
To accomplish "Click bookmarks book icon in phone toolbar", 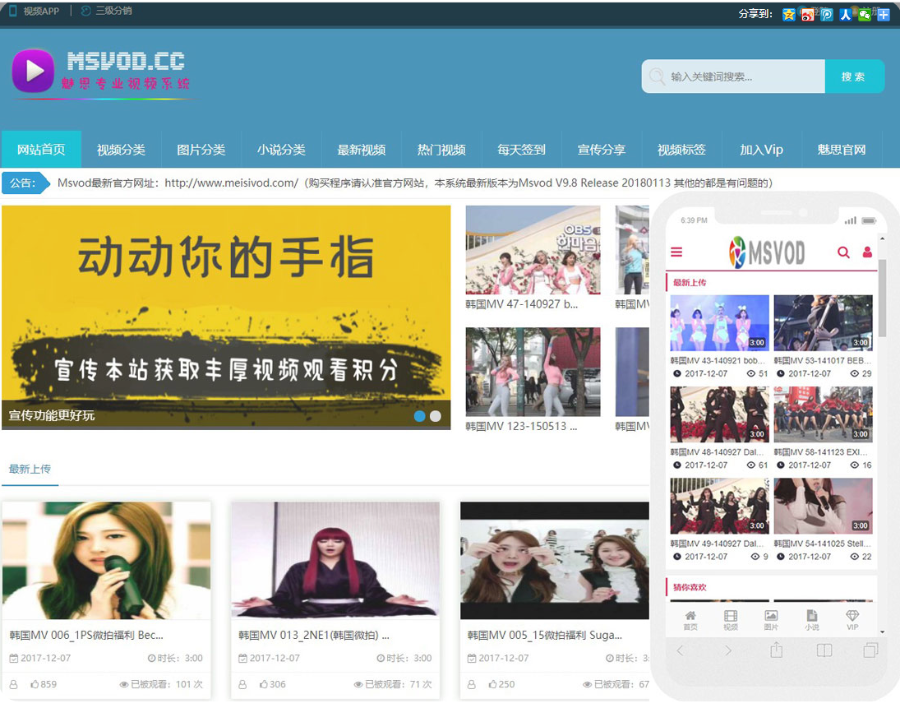I will coord(824,651).
